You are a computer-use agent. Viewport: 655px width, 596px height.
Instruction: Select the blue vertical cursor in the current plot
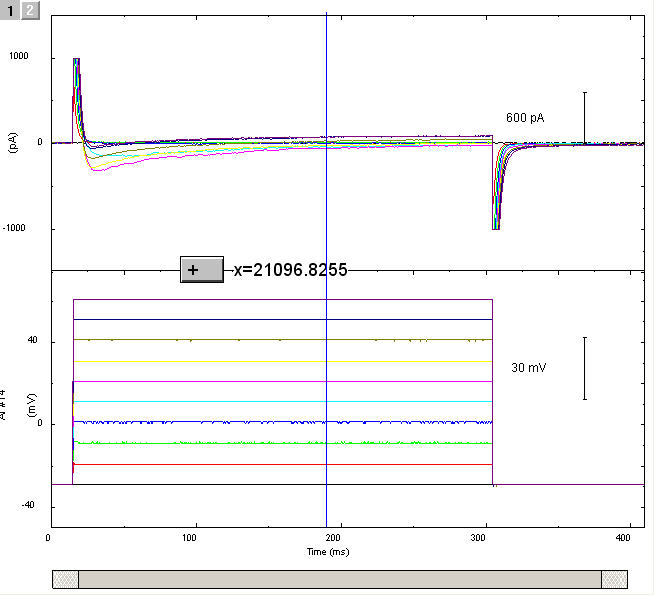tap(327, 200)
